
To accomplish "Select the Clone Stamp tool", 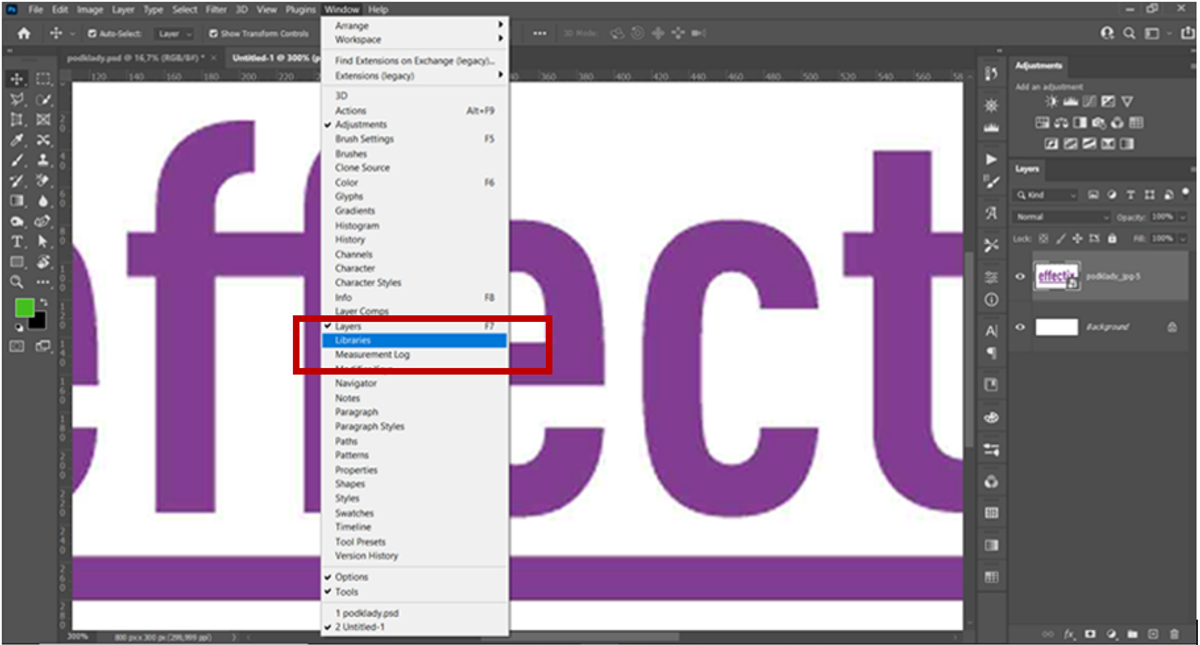I will pos(43,161).
